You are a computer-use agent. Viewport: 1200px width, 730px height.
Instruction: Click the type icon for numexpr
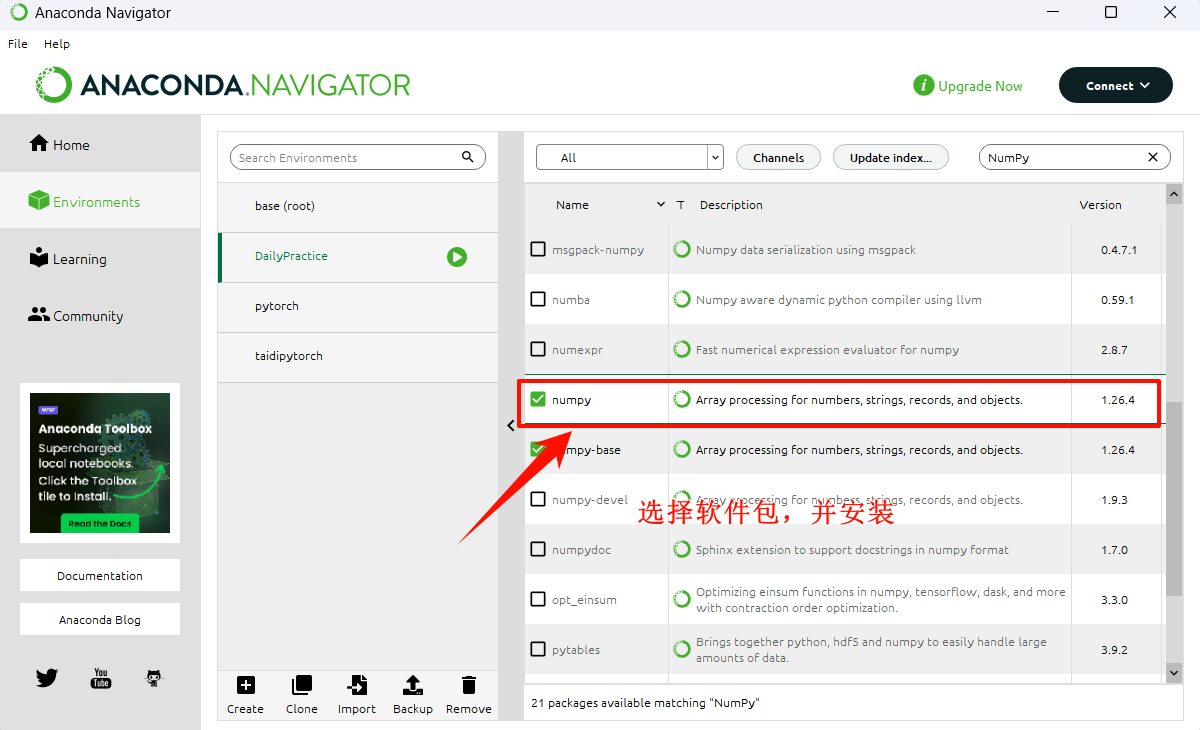(x=682, y=350)
